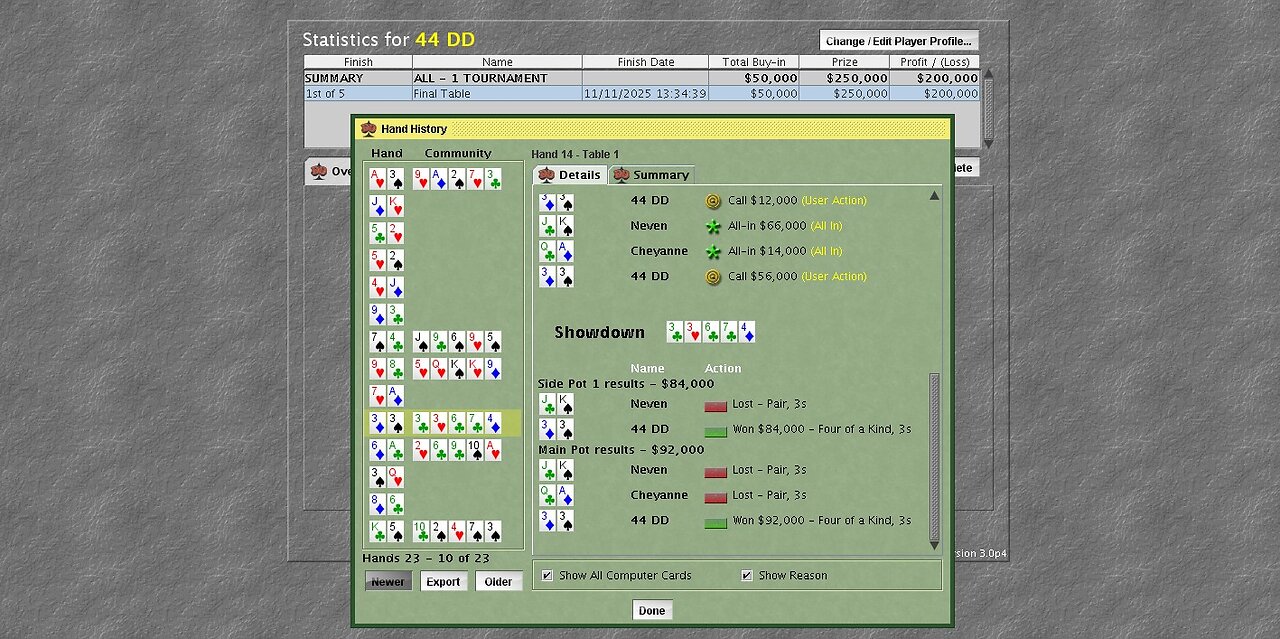The image size is (1280, 639).
Task: Click the tournament table scrollbar in Statistics window
Action: point(988,108)
